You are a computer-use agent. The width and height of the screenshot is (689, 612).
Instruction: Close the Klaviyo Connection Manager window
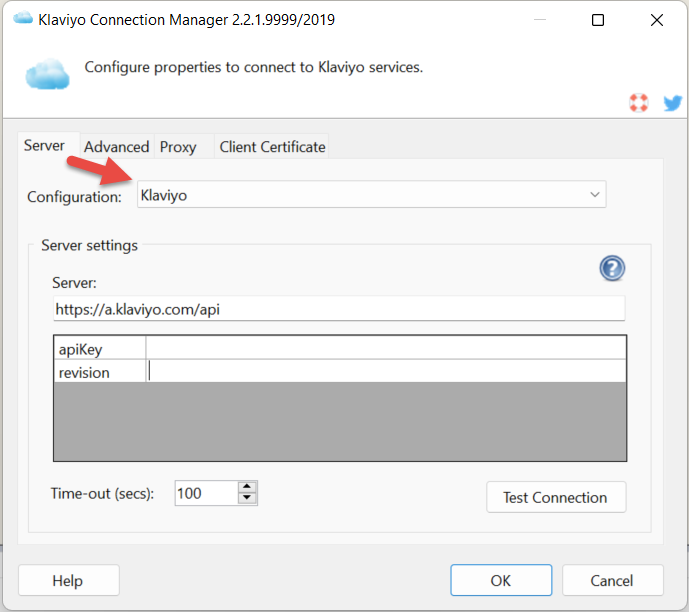click(x=656, y=20)
